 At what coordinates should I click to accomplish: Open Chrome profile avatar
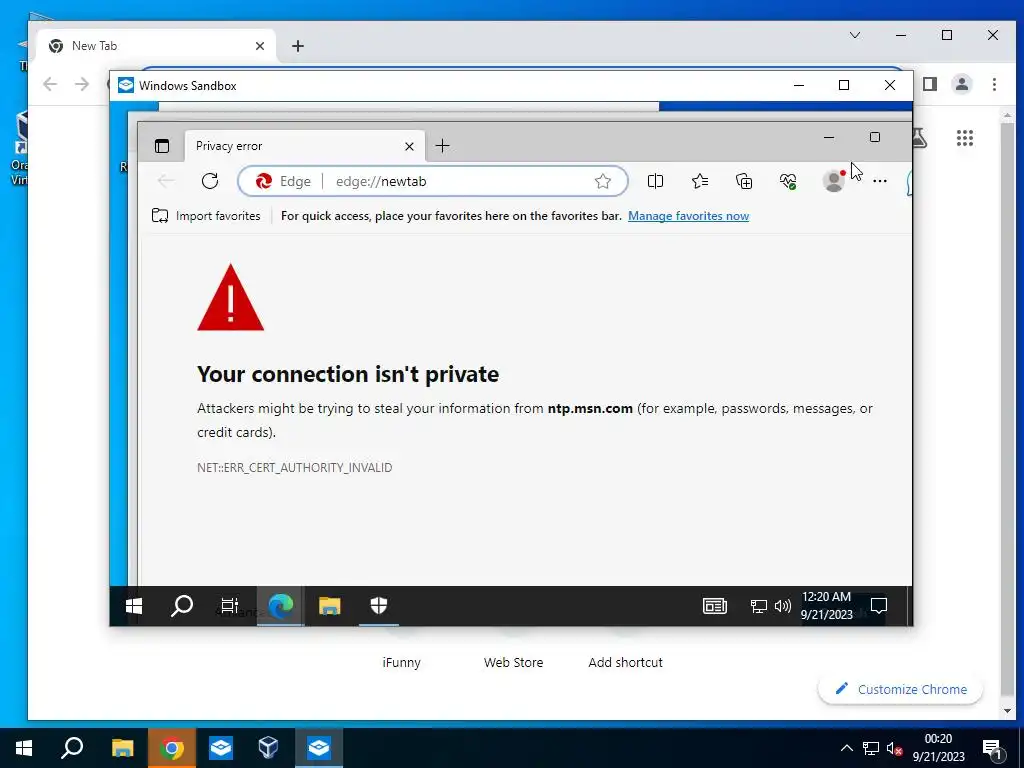(x=962, y=84)
